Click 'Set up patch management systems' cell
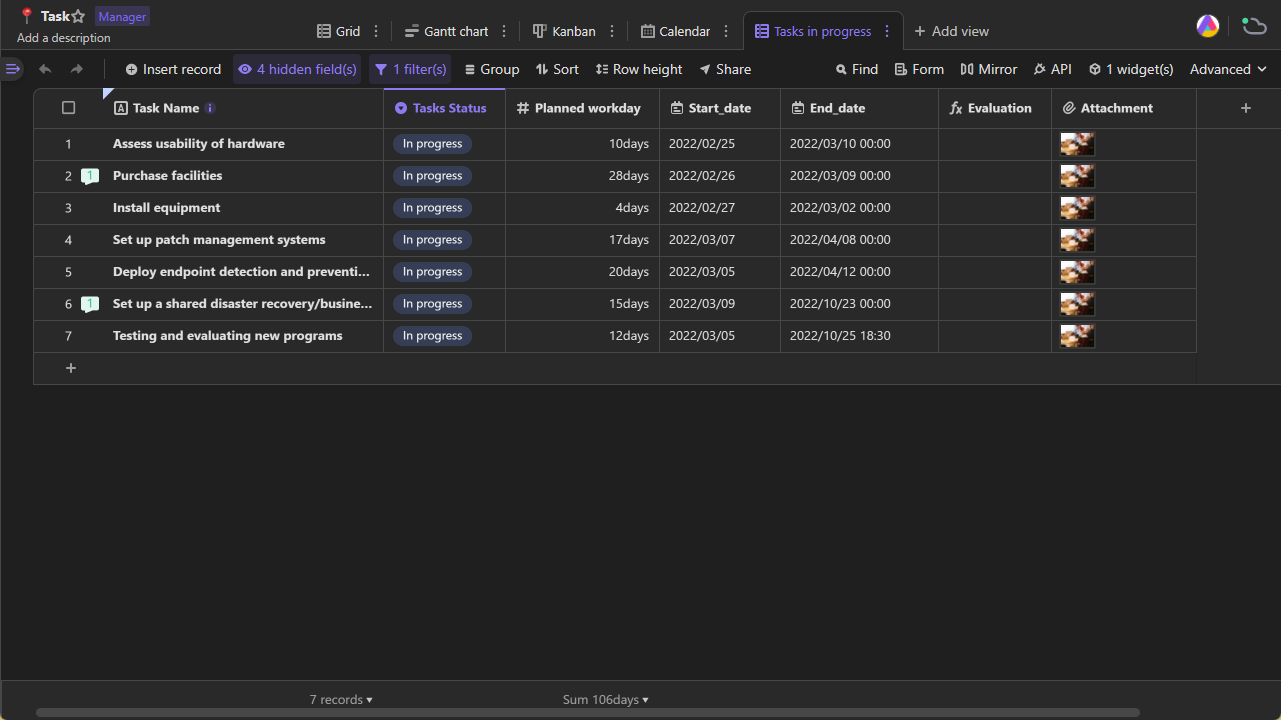This screenshot has height=720, width=1281. [243, 240]
